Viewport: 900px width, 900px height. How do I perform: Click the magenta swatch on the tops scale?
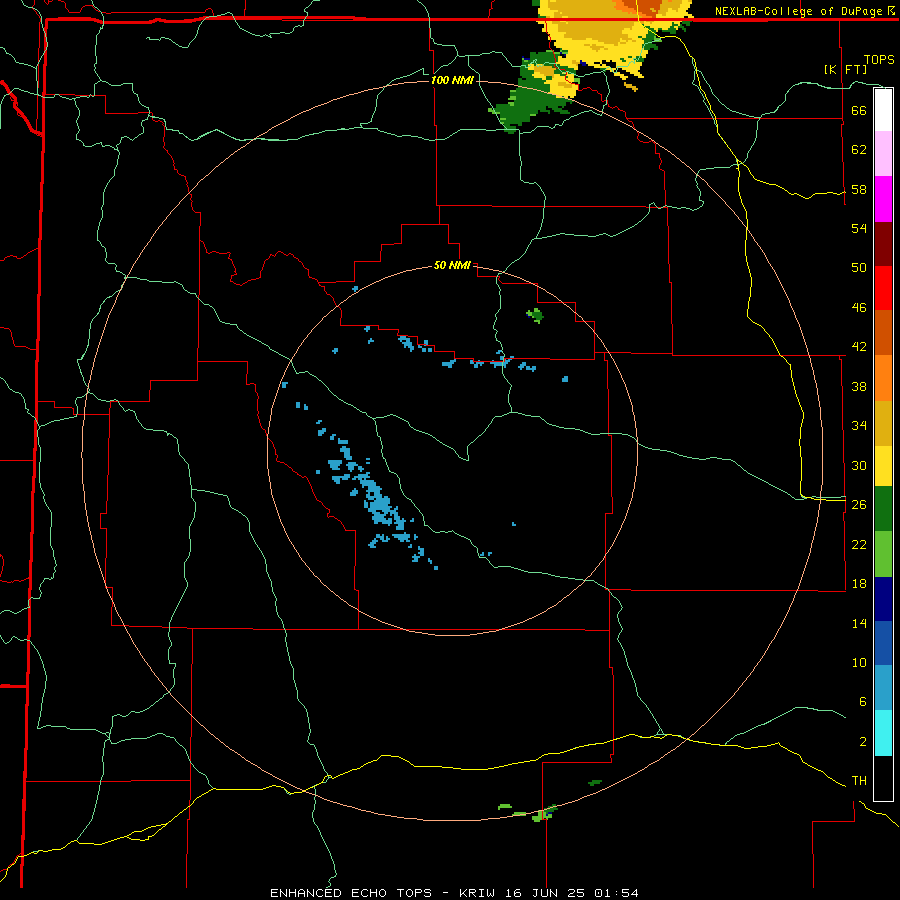(883, 199)
